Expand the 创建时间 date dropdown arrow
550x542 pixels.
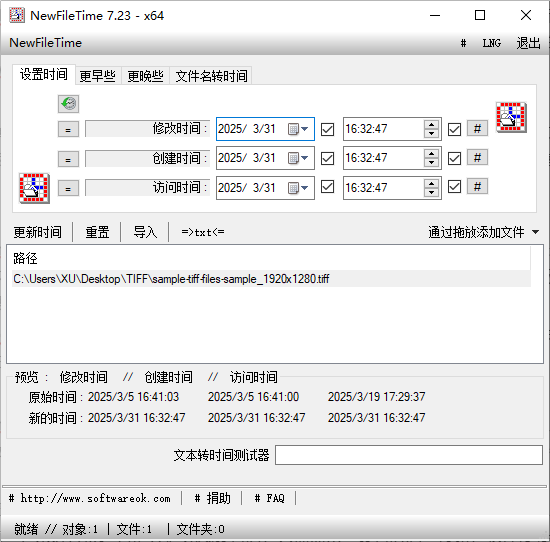(x=305, y=158)
